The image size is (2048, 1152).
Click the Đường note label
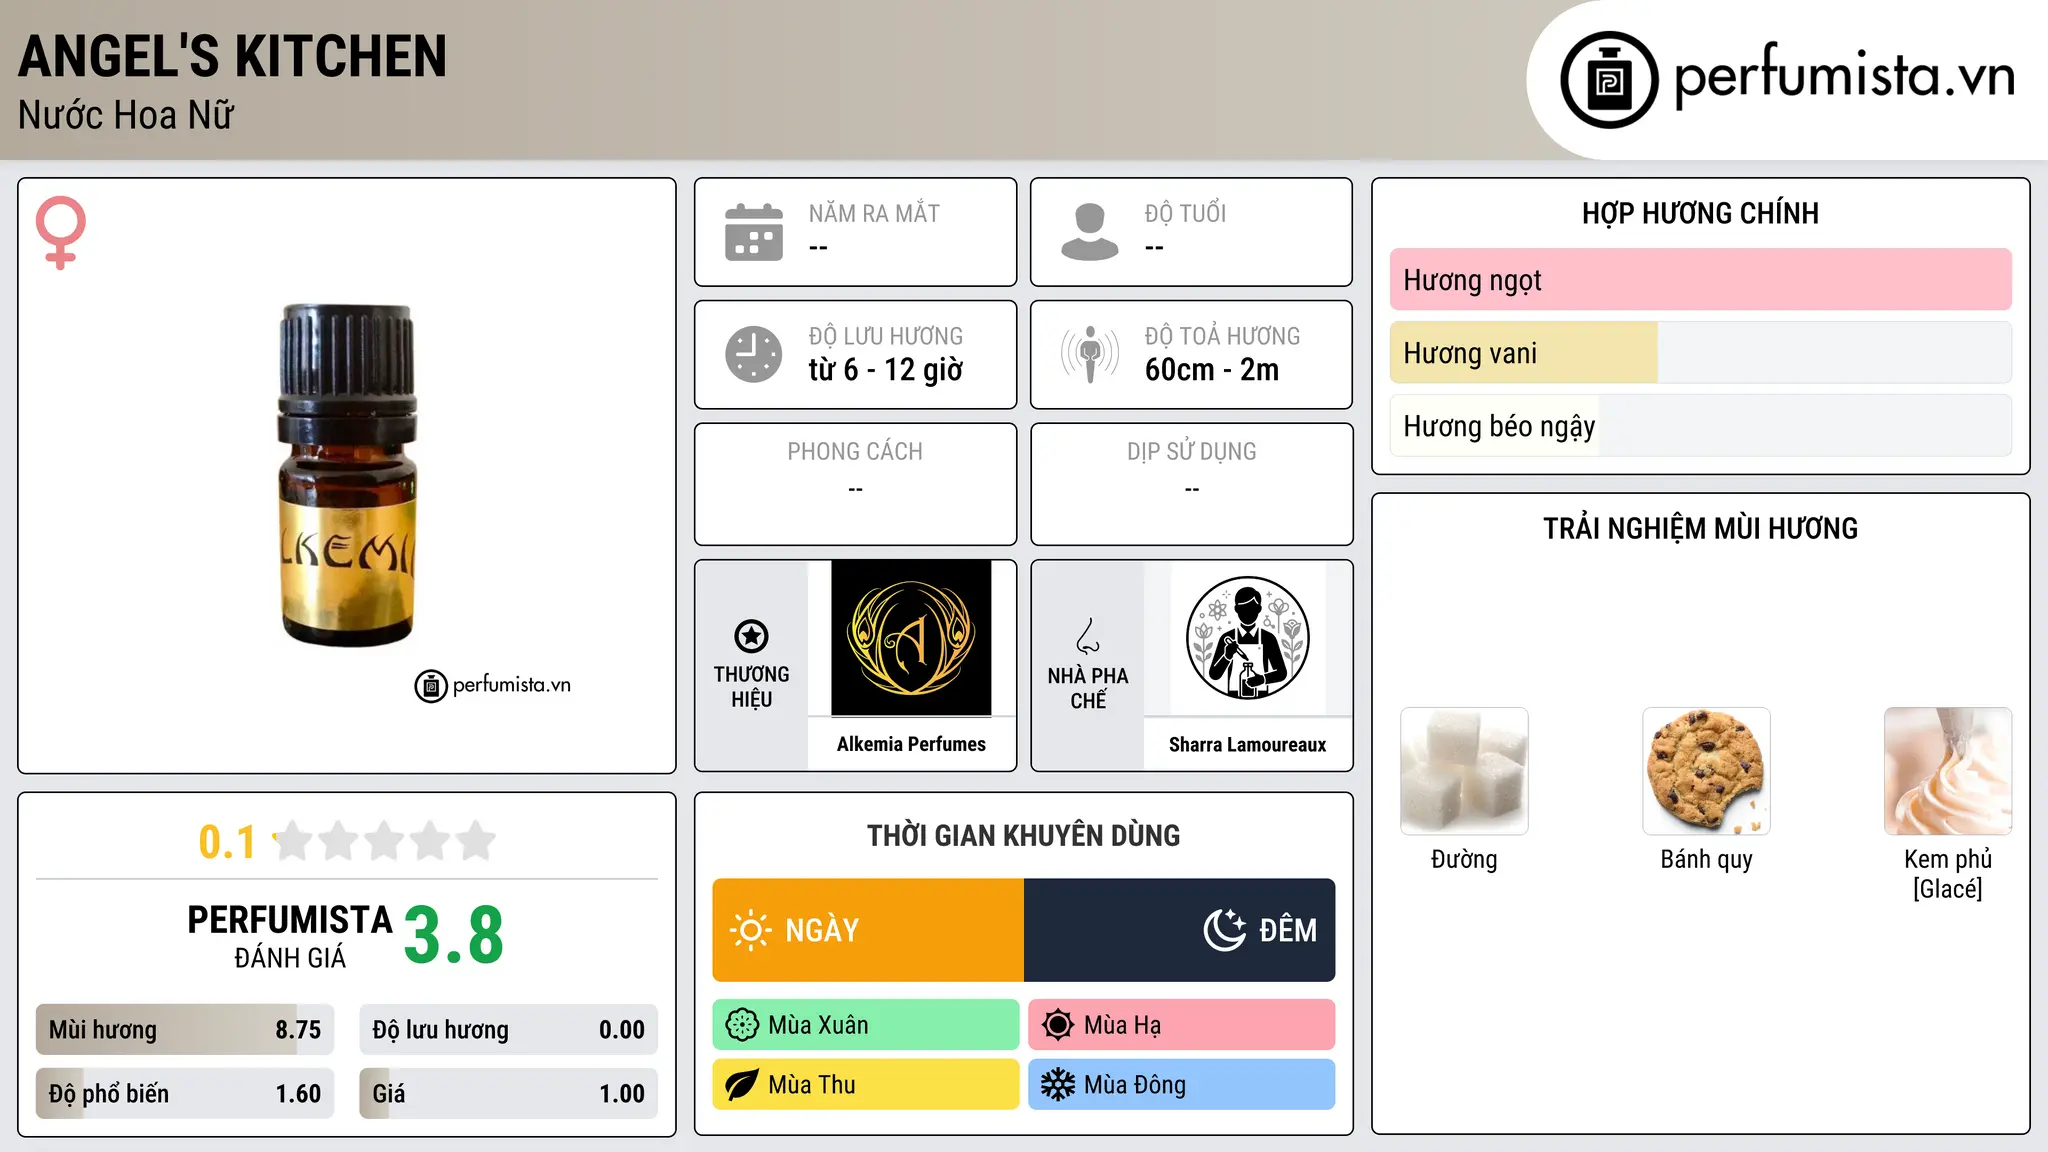[1464, 860]
